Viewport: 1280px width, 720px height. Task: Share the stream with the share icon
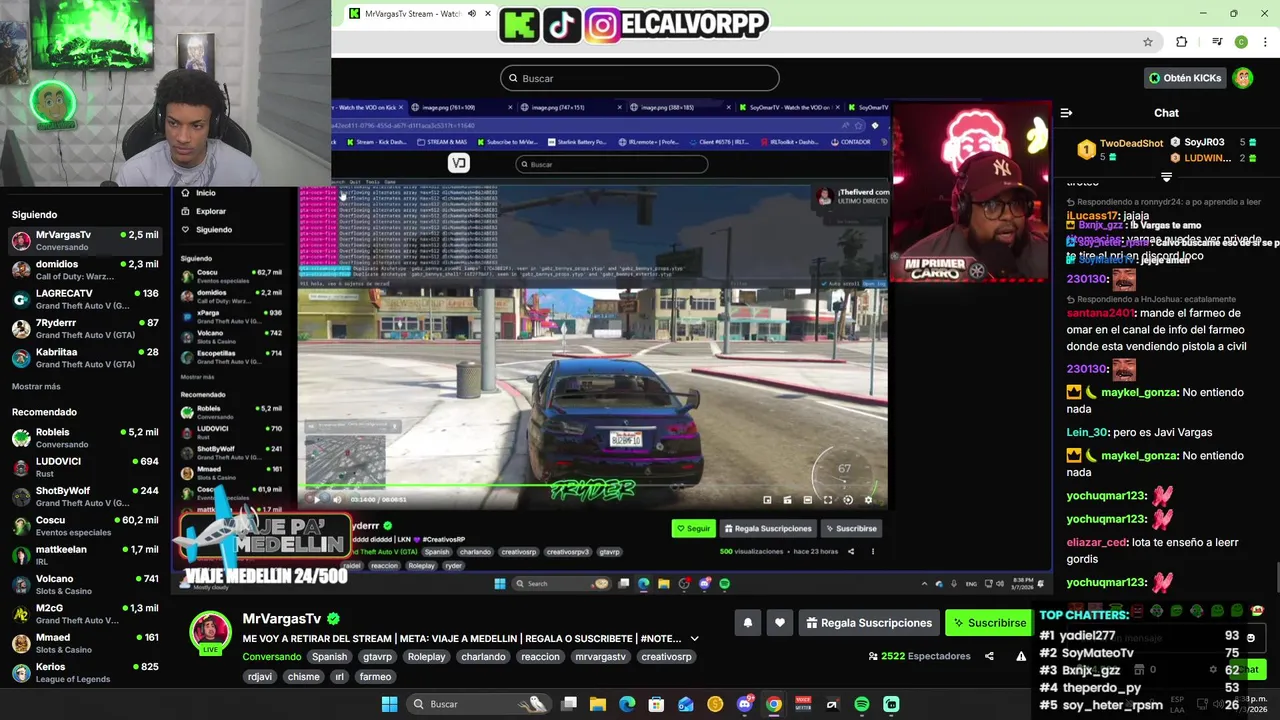point(989,656)
